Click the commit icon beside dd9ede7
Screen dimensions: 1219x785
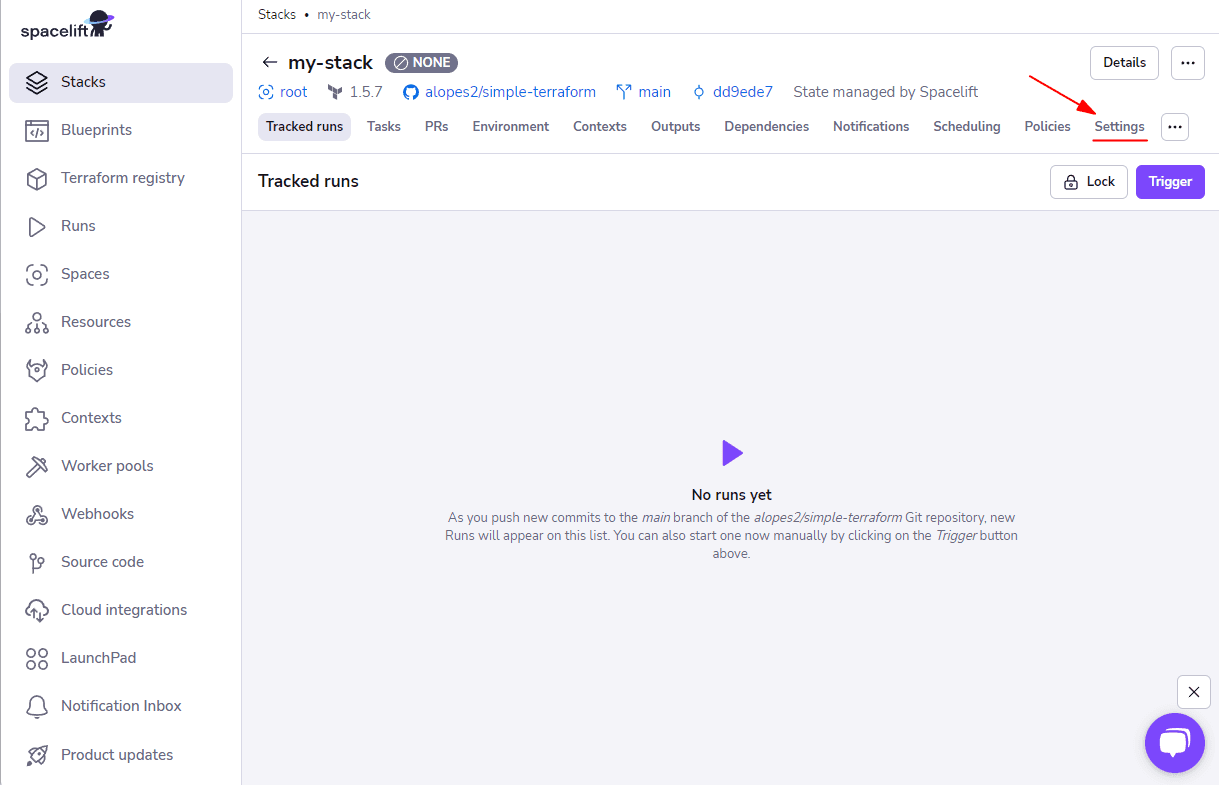point(698,92)
